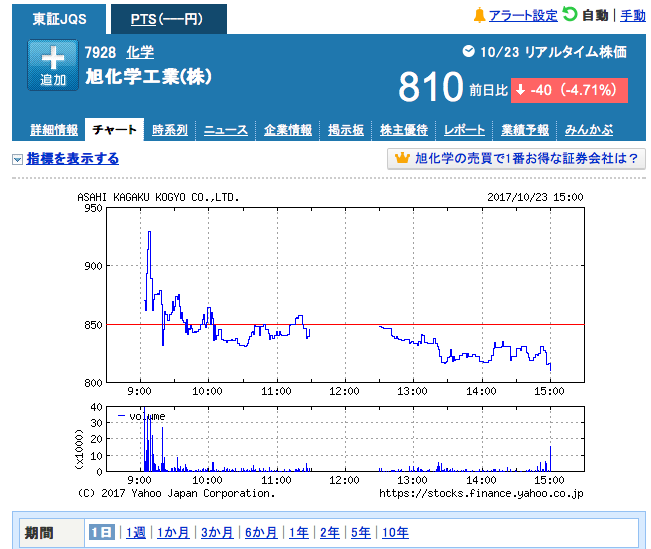This screenshot has height=549, width=651.
Task: Expand the 指標を表示する arrow icon
Action: pos(17,159)
